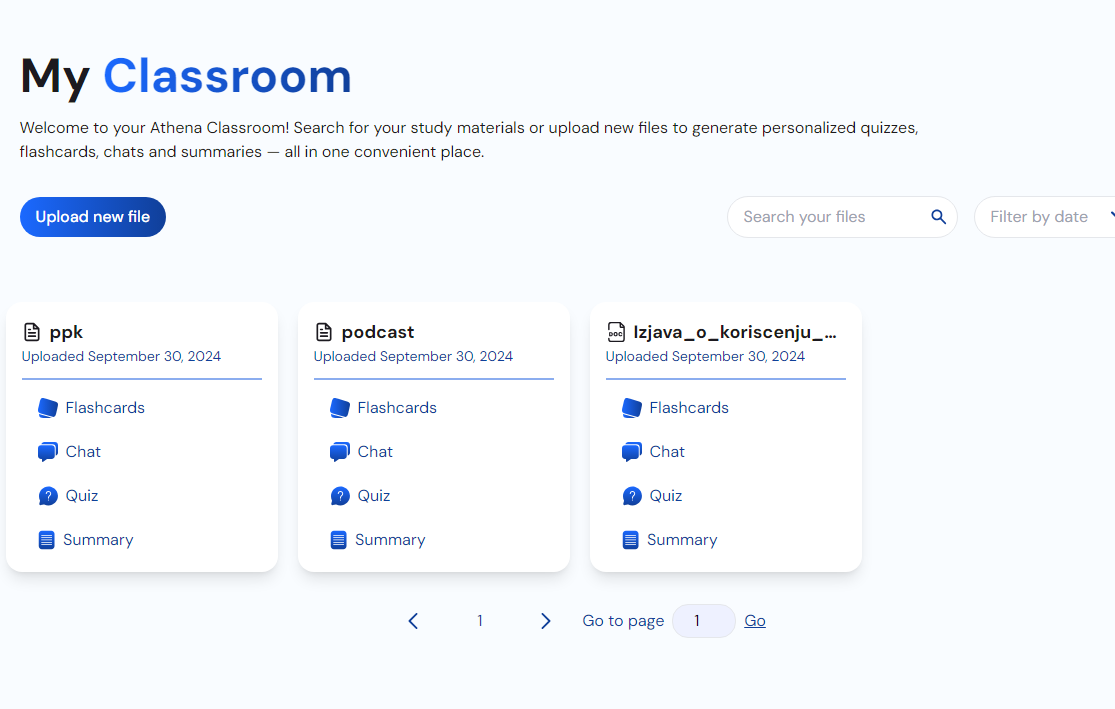This screenshot has height=709, width=1115.
Task: Open Chat for the ppk file
Action: [83, 452]
